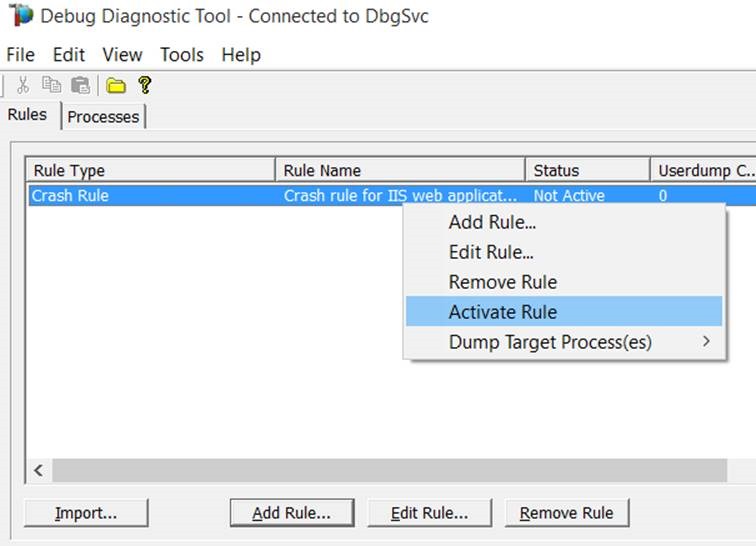This screenshot has width=756, height=546.
Task: Click the Copy toolbar icon
Action: pos(51,85)
